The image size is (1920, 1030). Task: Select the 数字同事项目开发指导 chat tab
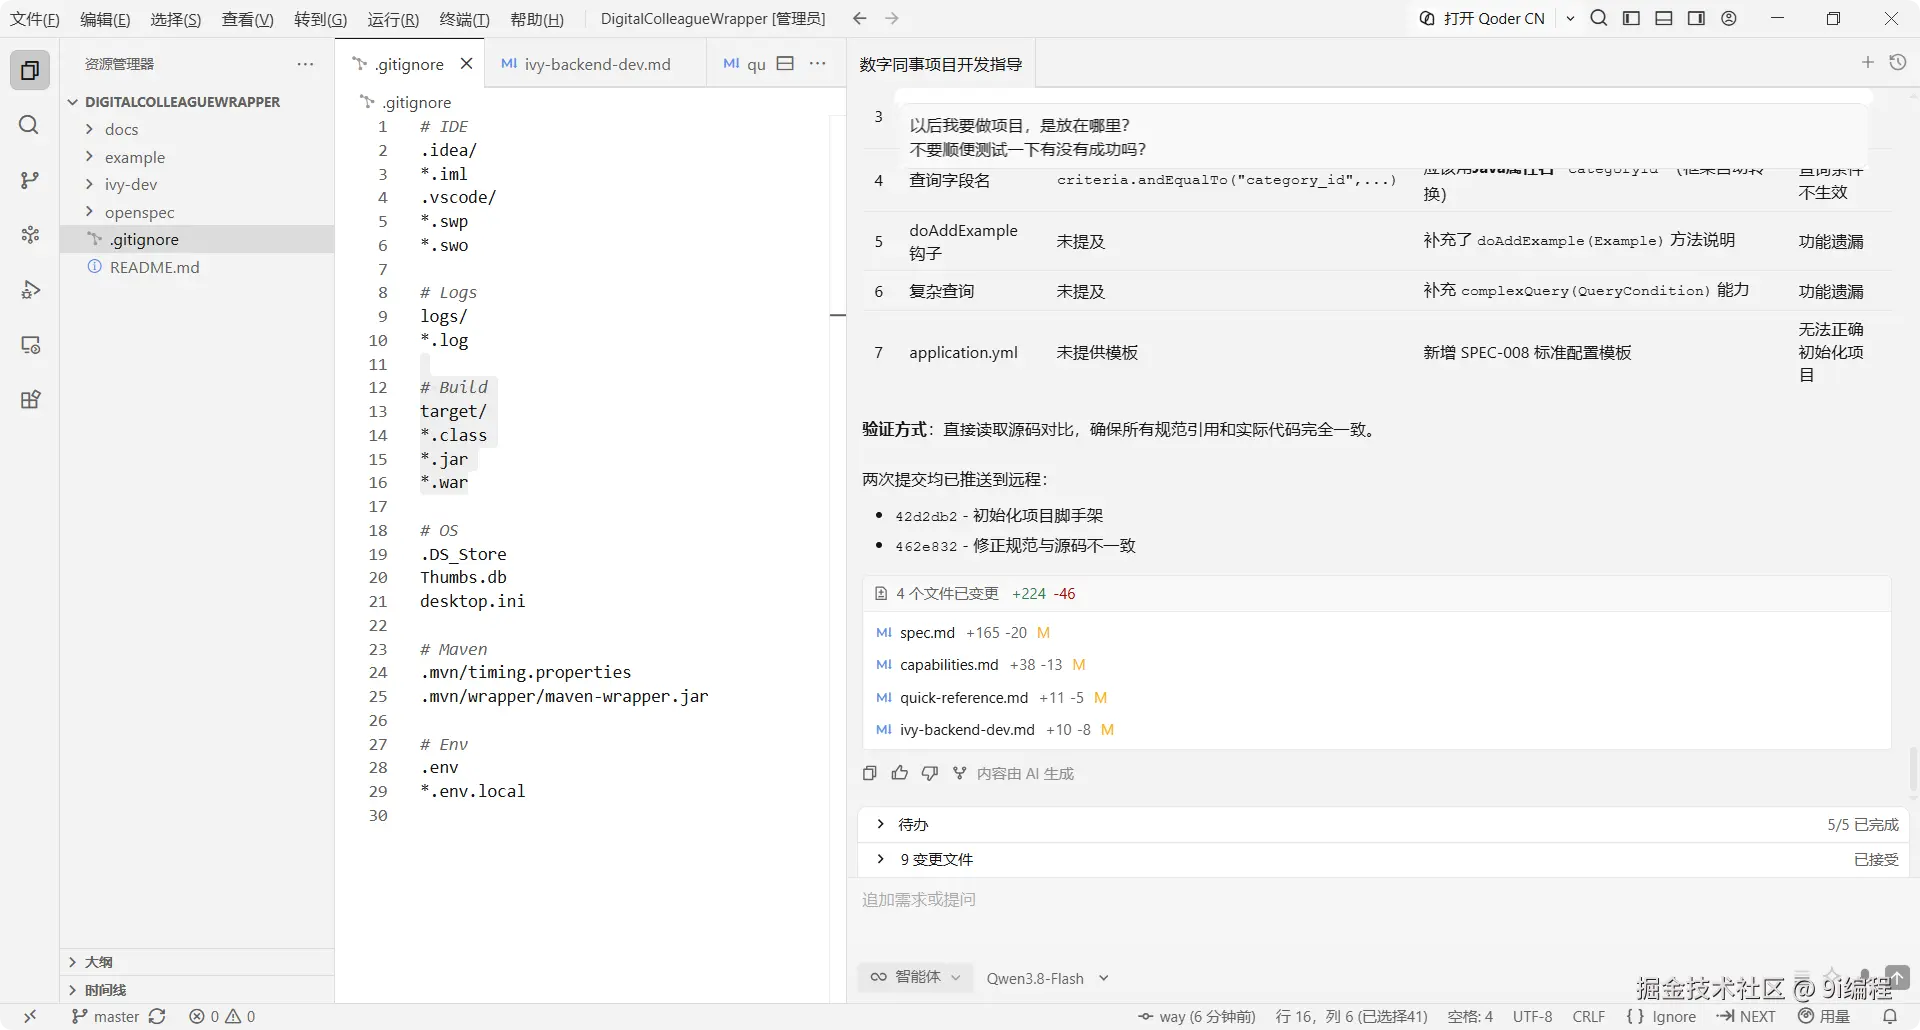(940, 64)
